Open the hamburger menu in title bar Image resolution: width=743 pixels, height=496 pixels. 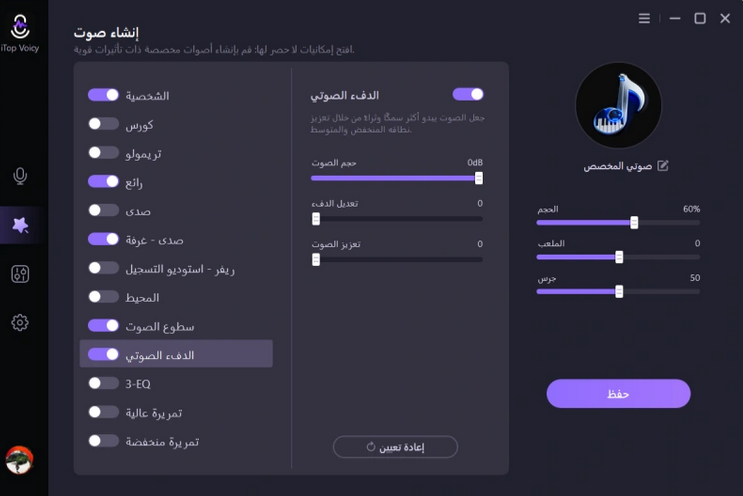[644, 18]
